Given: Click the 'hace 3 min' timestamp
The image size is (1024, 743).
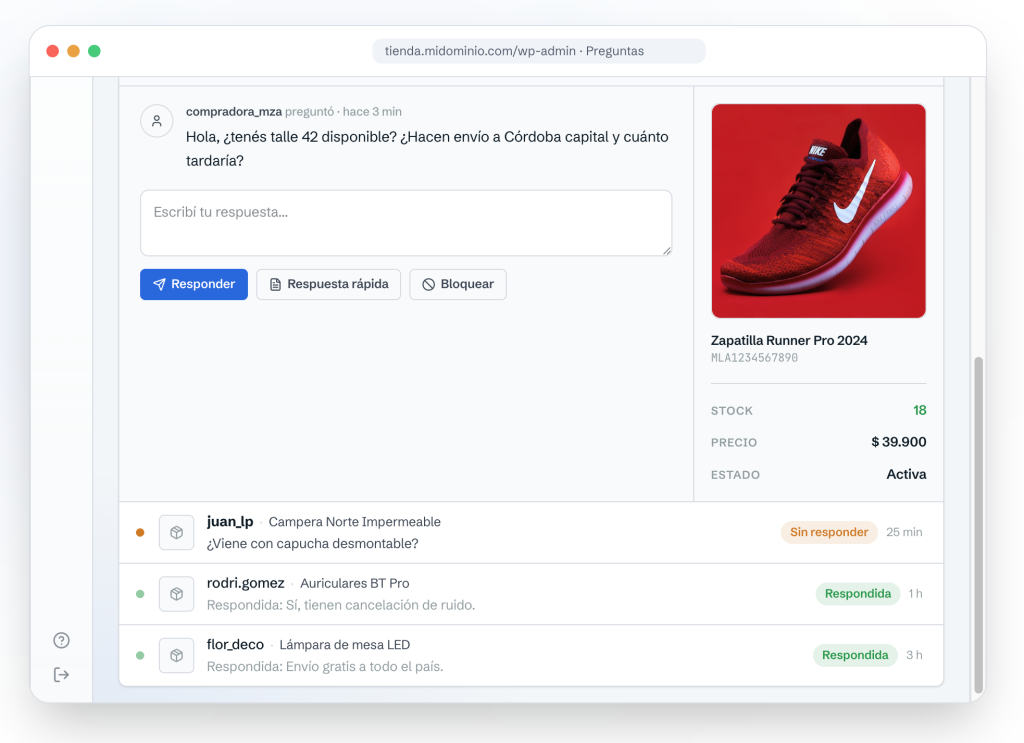Looking at the screenshot, I should tap(372, 112).
